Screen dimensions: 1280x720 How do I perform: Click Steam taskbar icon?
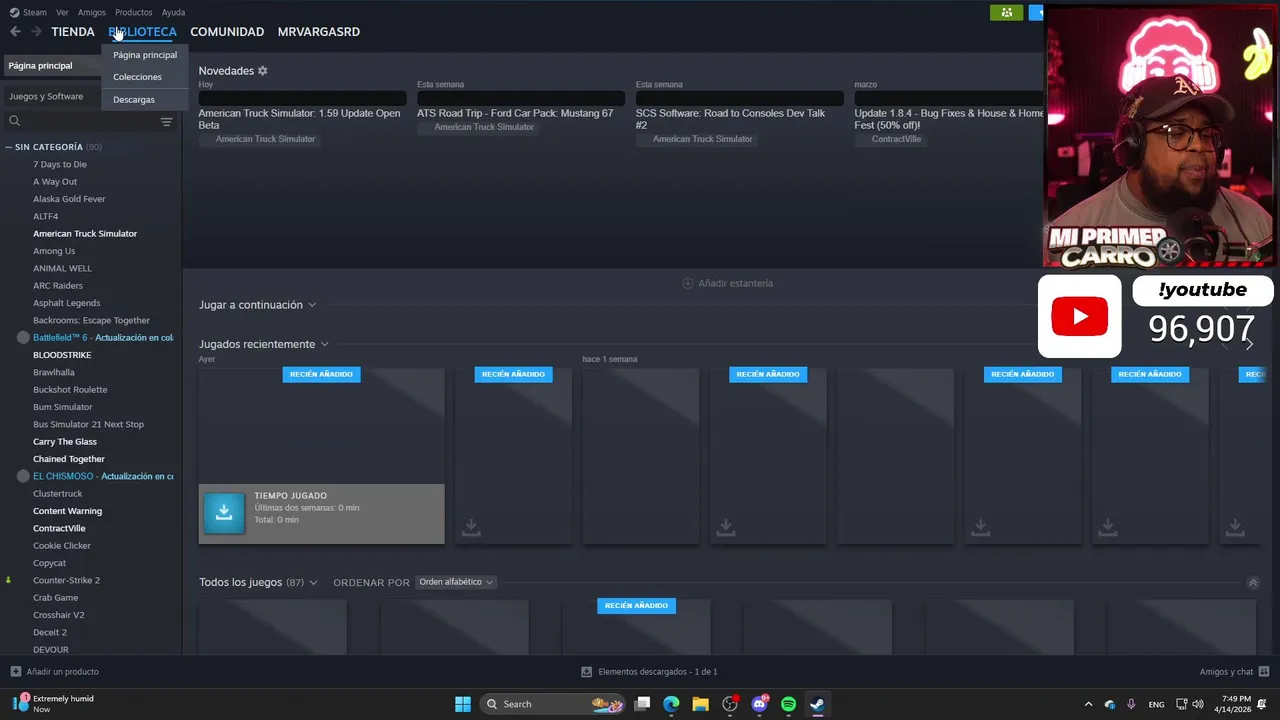point(817,704)
